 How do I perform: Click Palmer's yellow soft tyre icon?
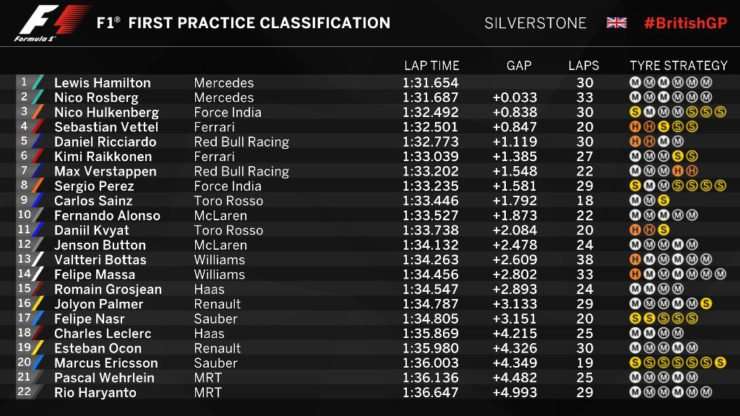click(706, 304)
